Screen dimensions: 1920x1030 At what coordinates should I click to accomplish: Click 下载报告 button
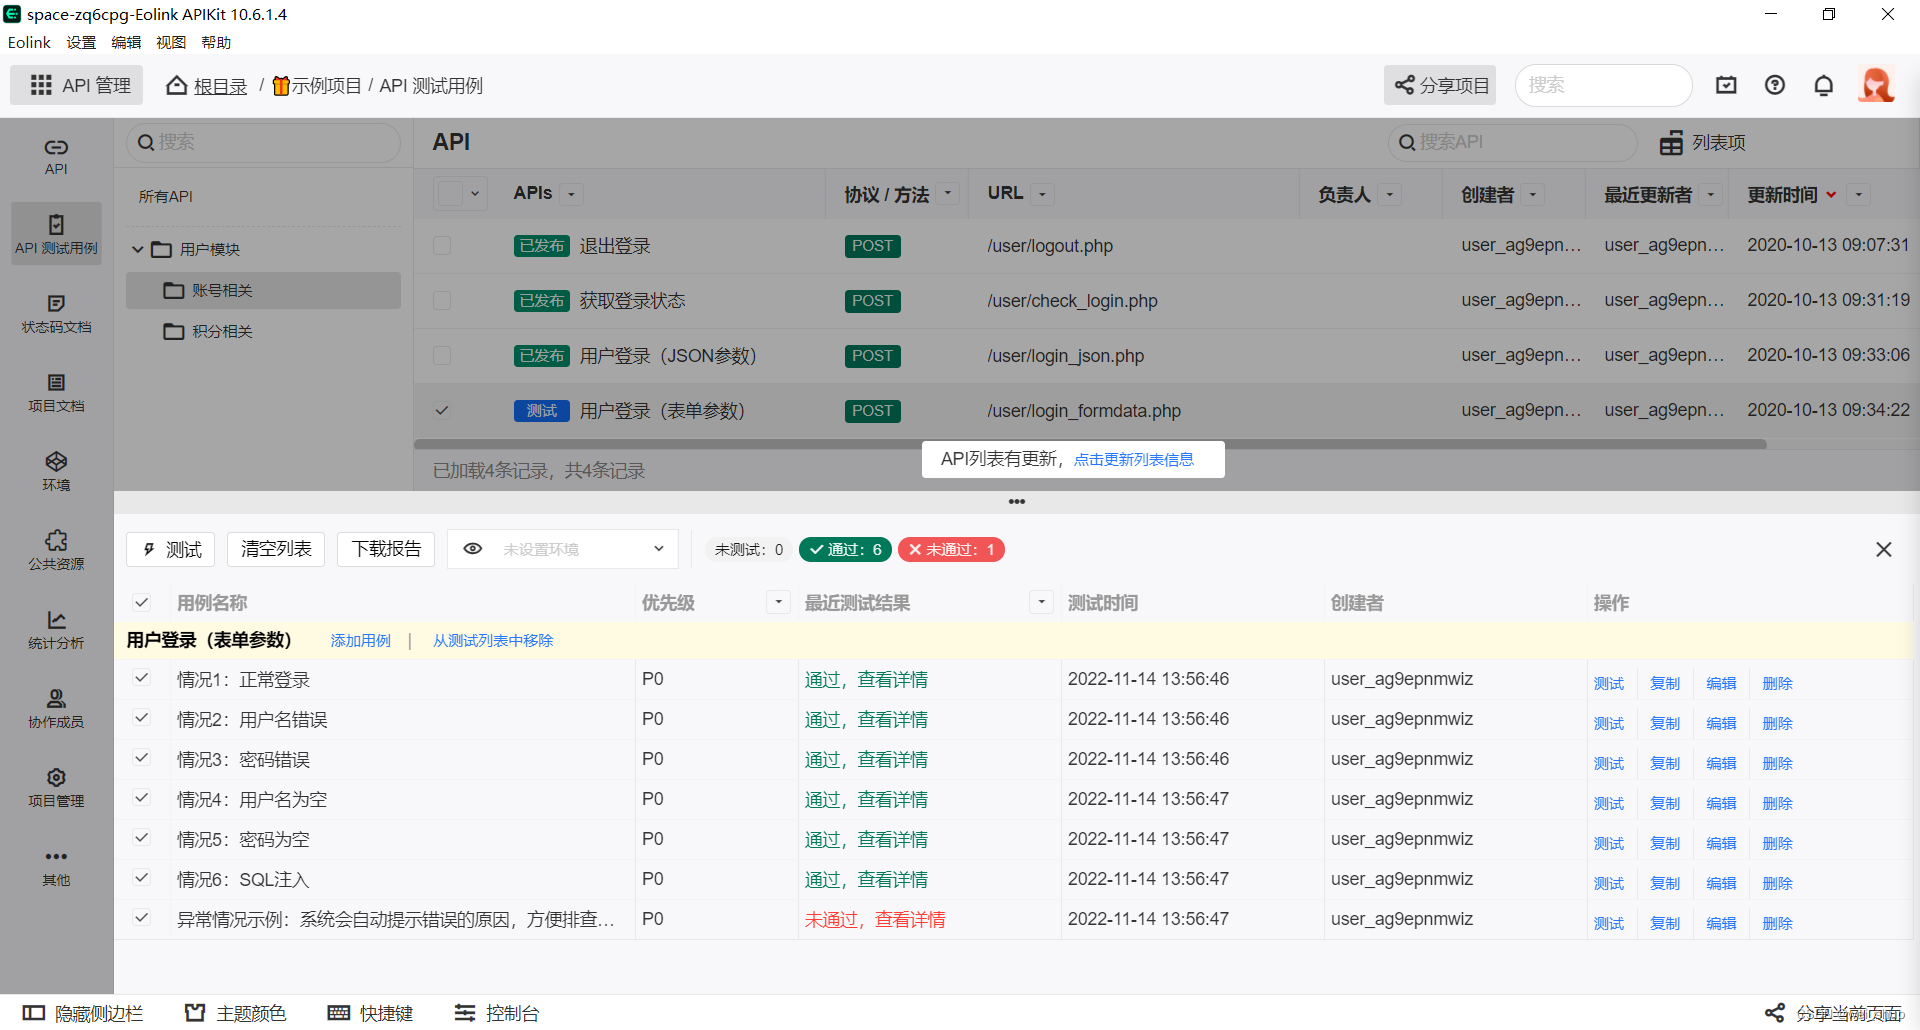click(386, 549)
